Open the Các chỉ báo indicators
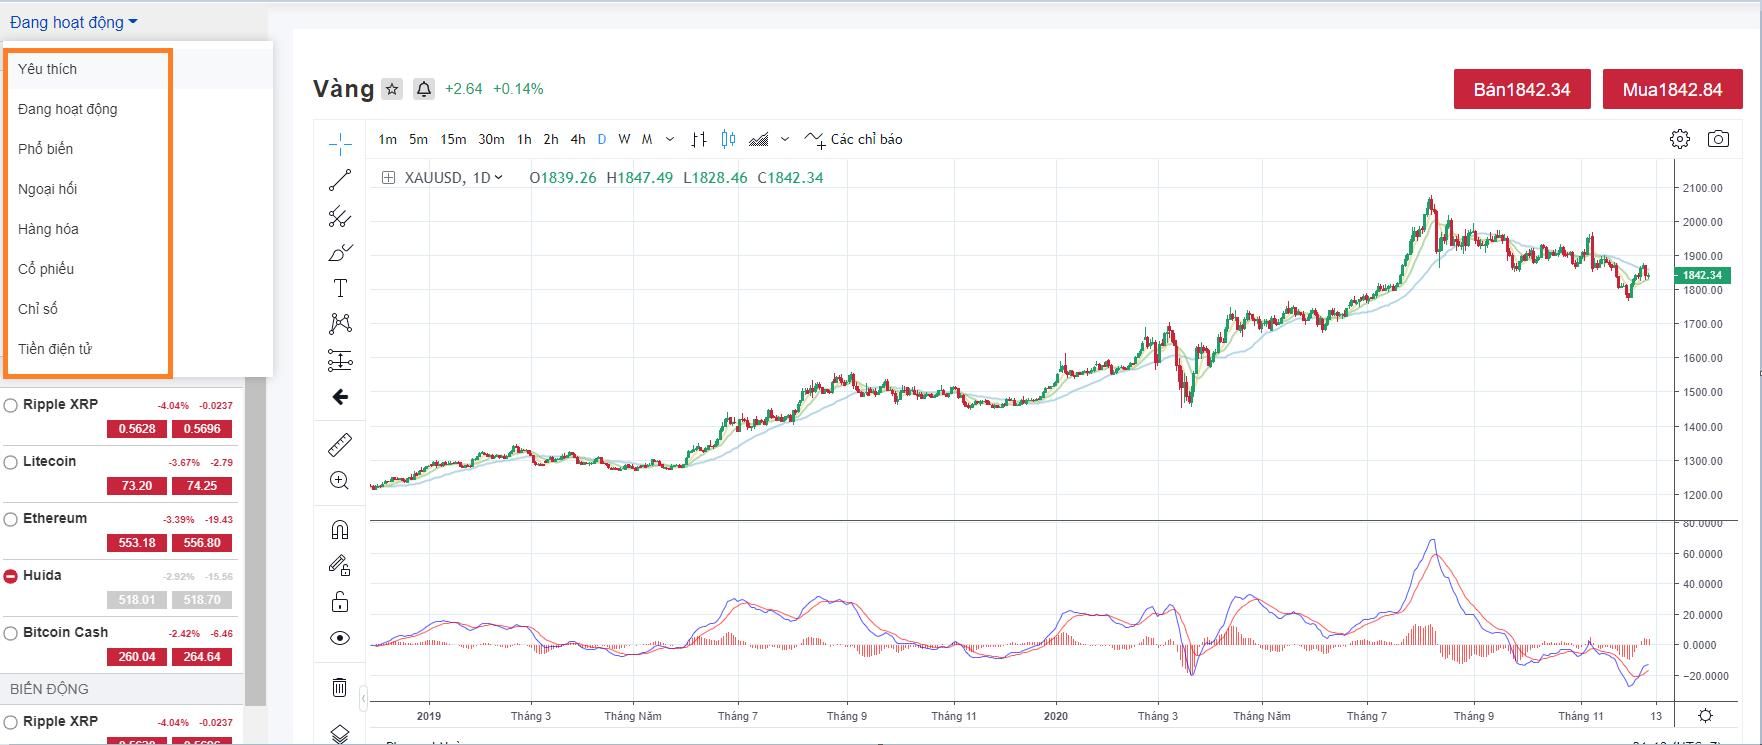1762x745 pixels. tap(853, 139)
